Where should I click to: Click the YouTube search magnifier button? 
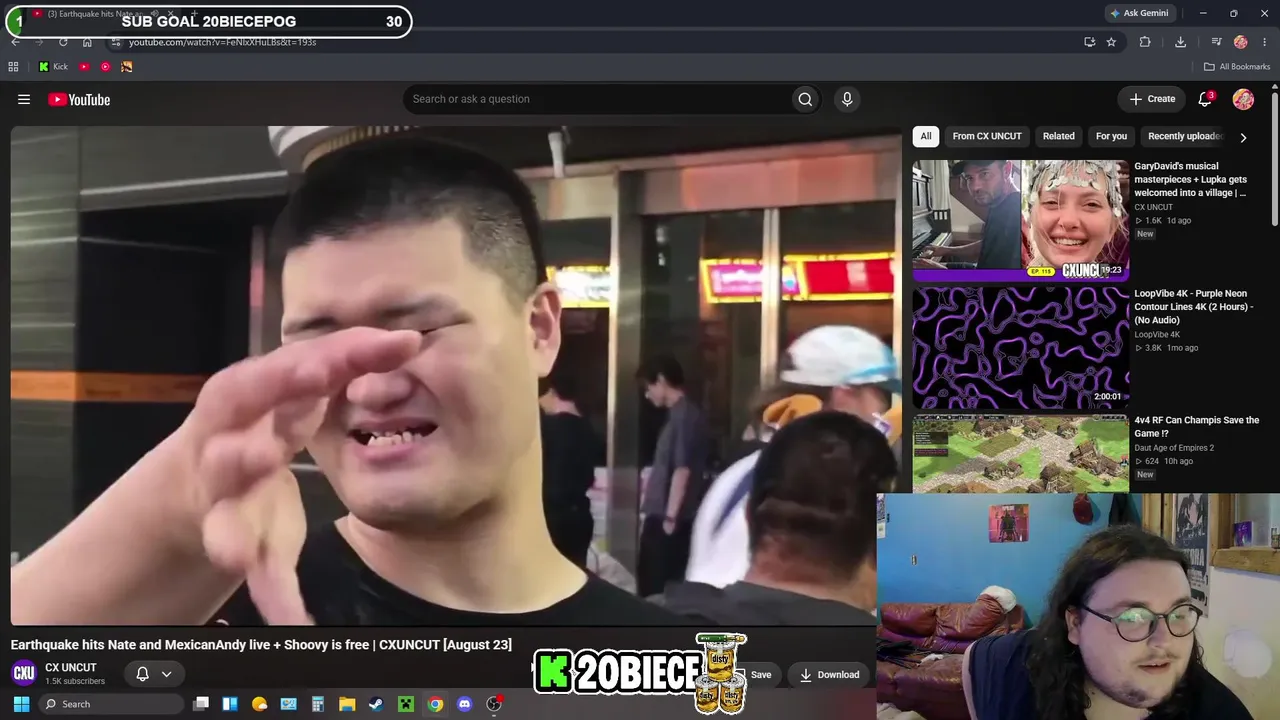(805, 99)
